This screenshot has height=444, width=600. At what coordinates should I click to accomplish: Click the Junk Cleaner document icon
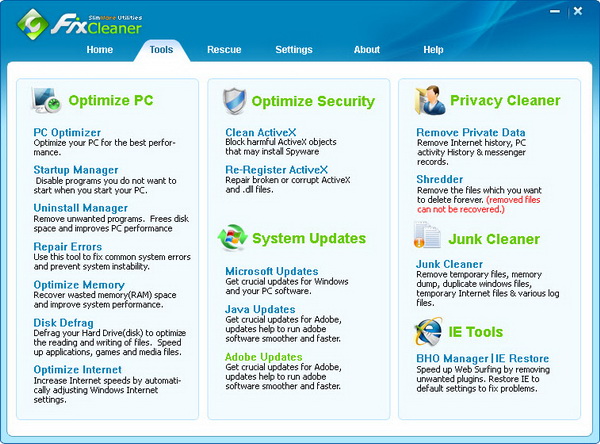tap(428, 238)
